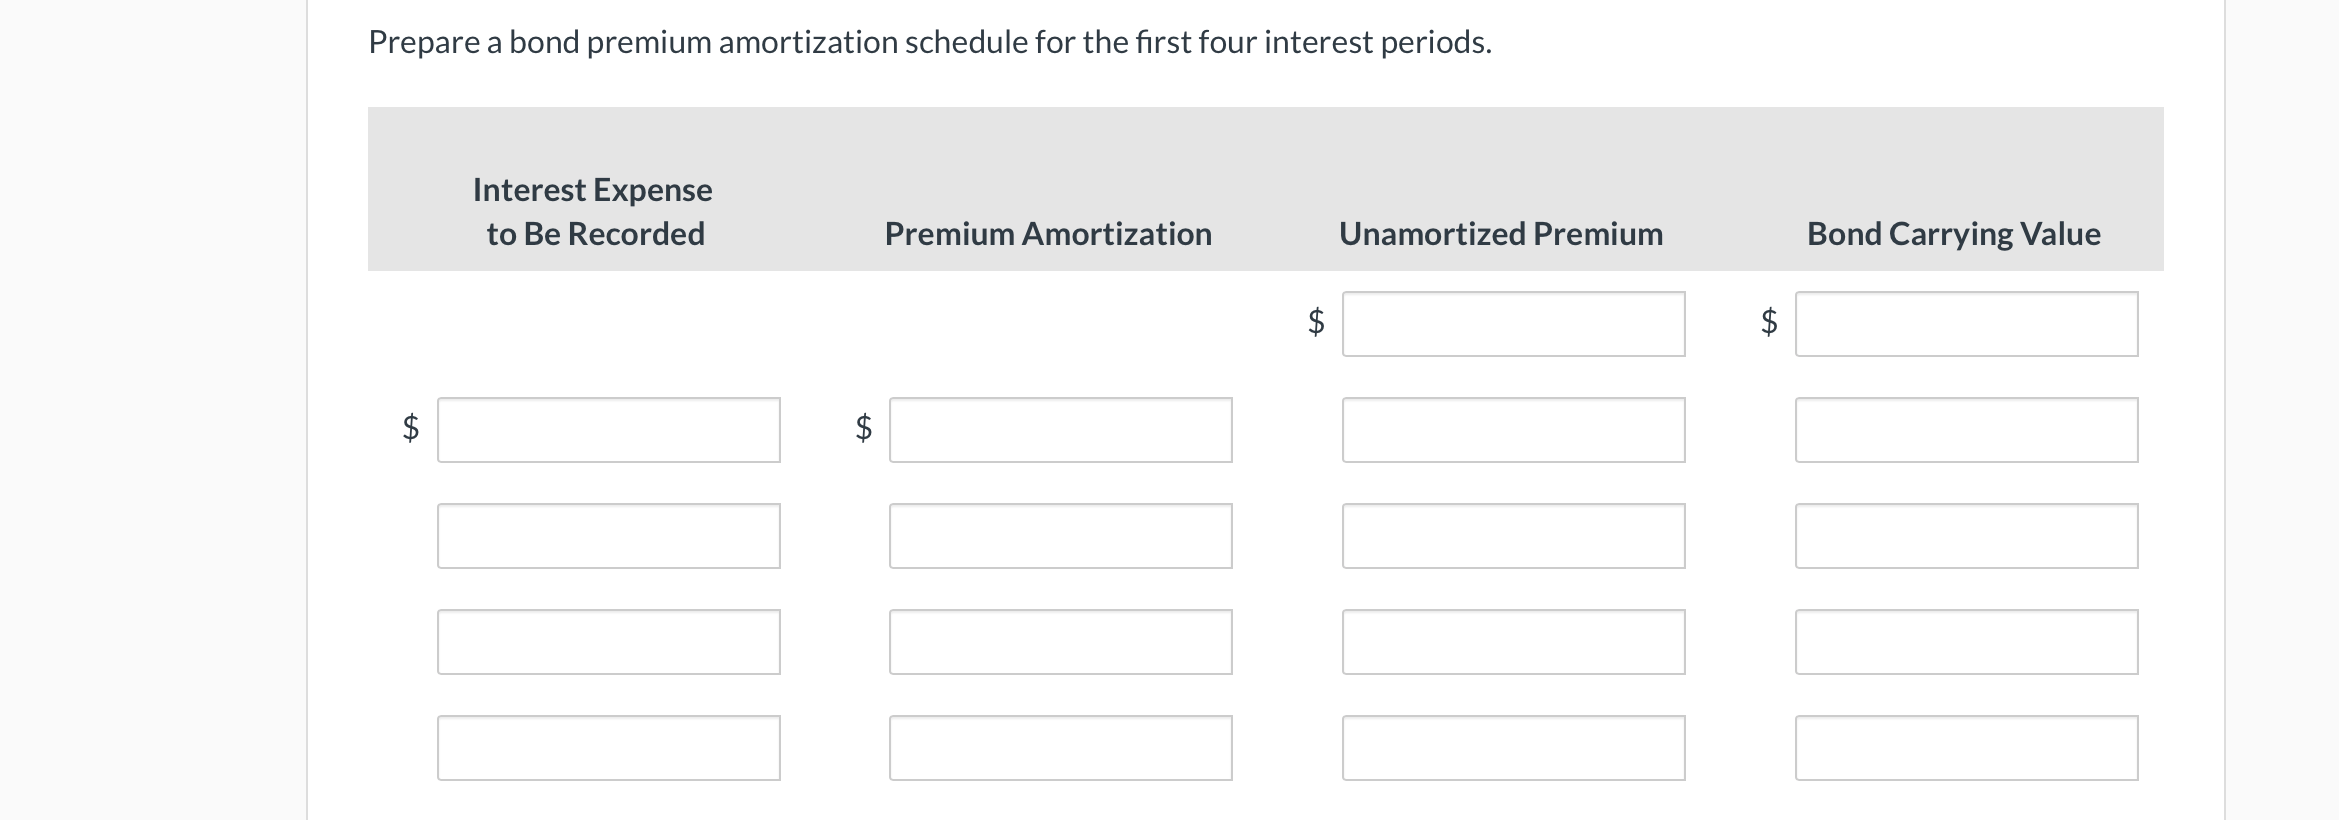
Task: Click the first Unamortized Premium input field
Action: click(1512, 323)
